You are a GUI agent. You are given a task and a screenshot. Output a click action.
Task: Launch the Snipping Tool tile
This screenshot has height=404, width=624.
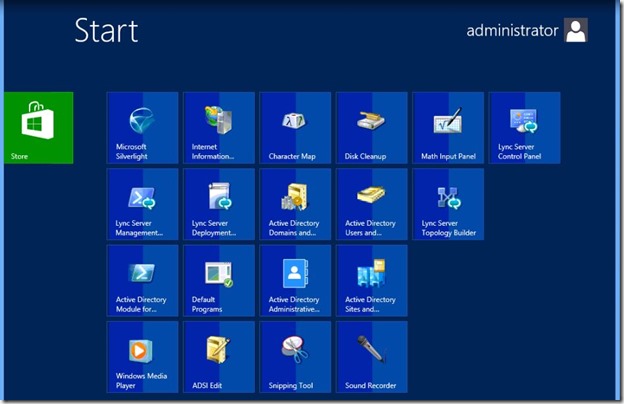point(295,357)
